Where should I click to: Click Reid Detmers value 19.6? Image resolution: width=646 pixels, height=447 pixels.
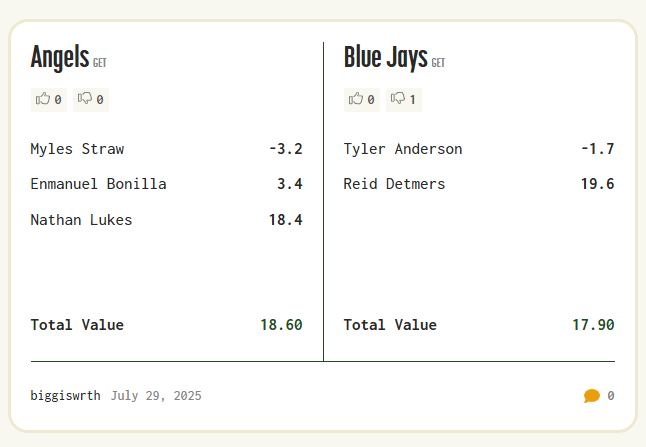pos(597,184)
